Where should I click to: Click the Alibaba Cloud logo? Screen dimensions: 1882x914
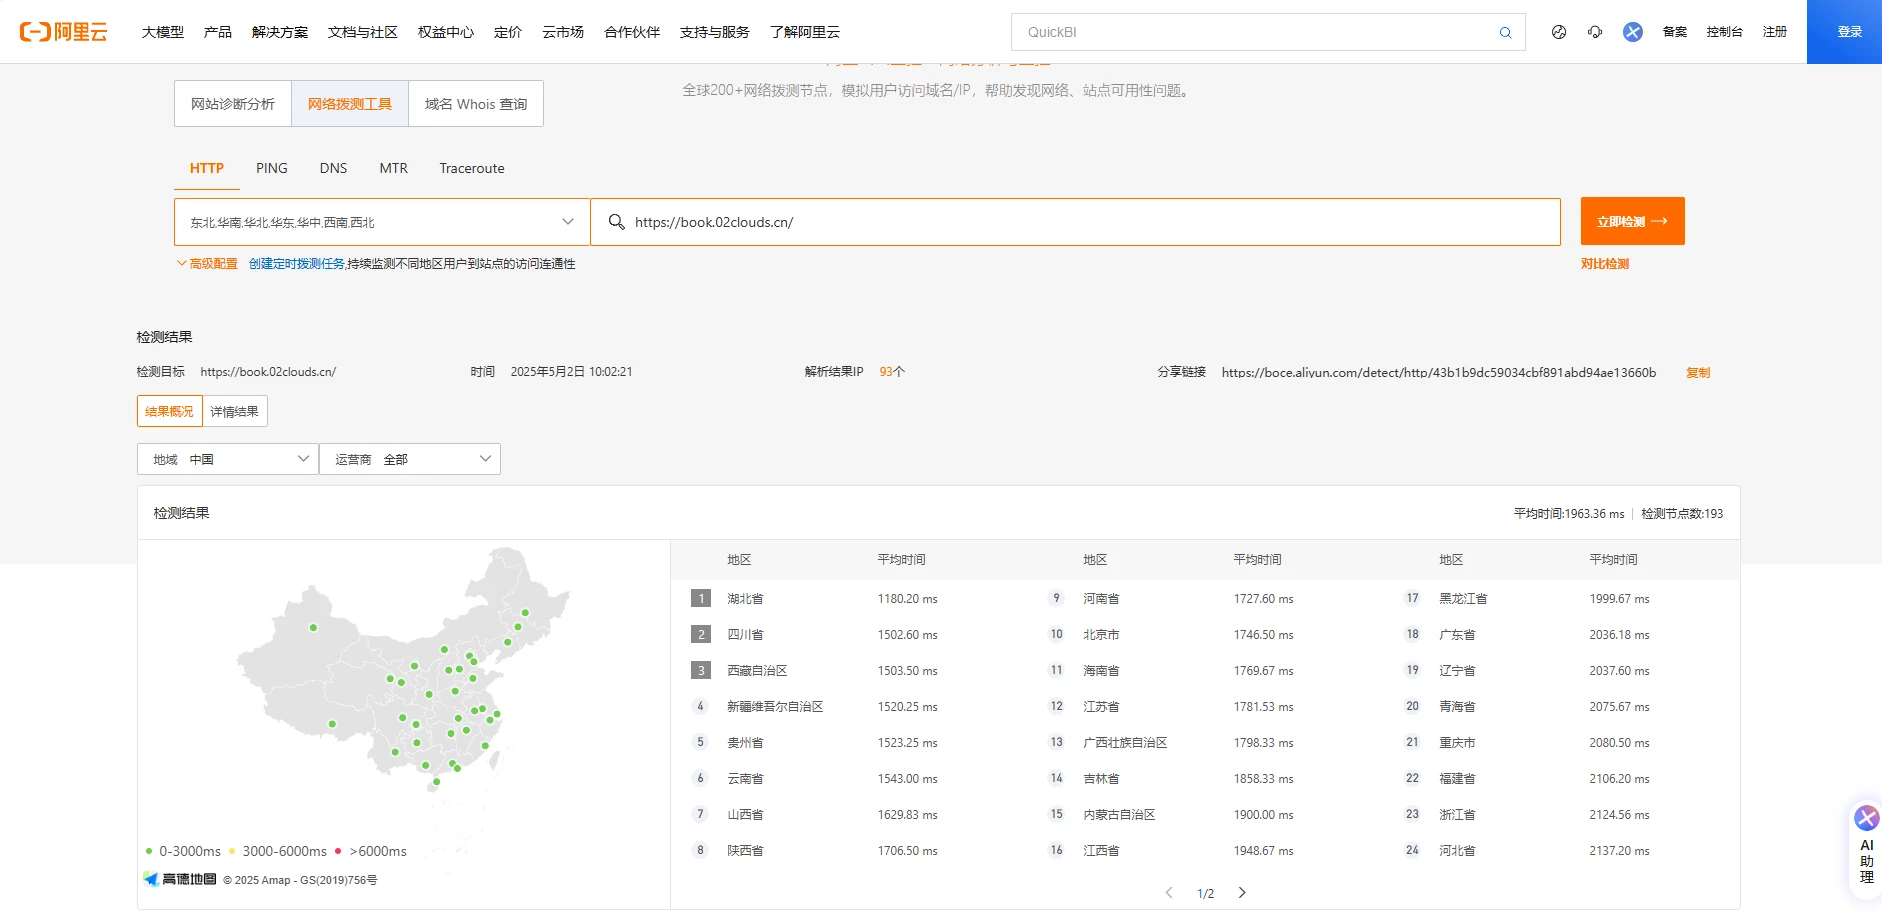click(63, 32)
